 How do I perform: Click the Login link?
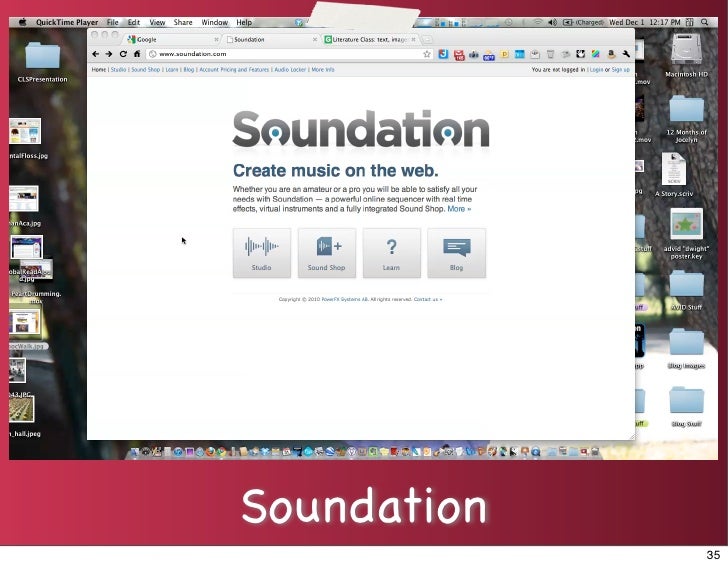596,70
